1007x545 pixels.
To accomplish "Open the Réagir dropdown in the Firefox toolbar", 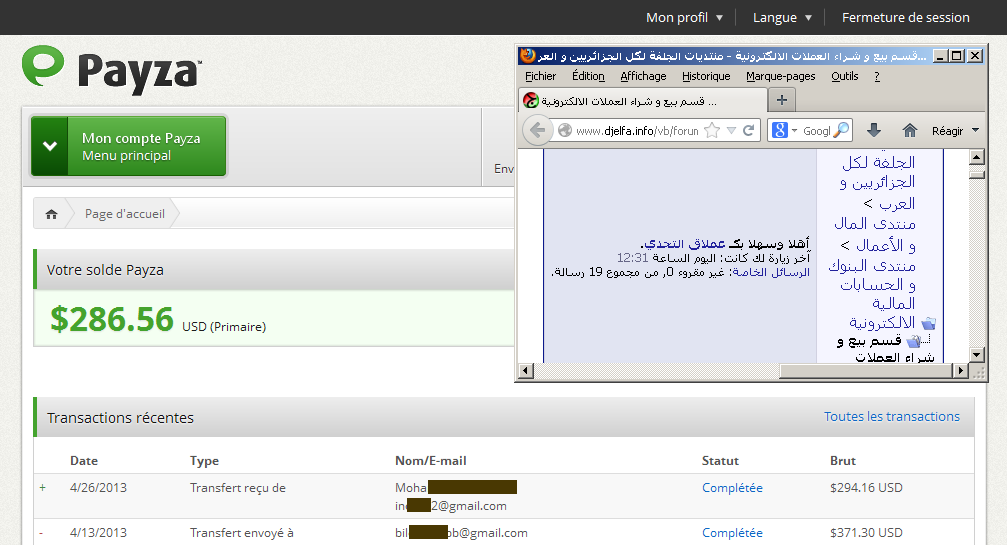I will (x=955, y=130).
